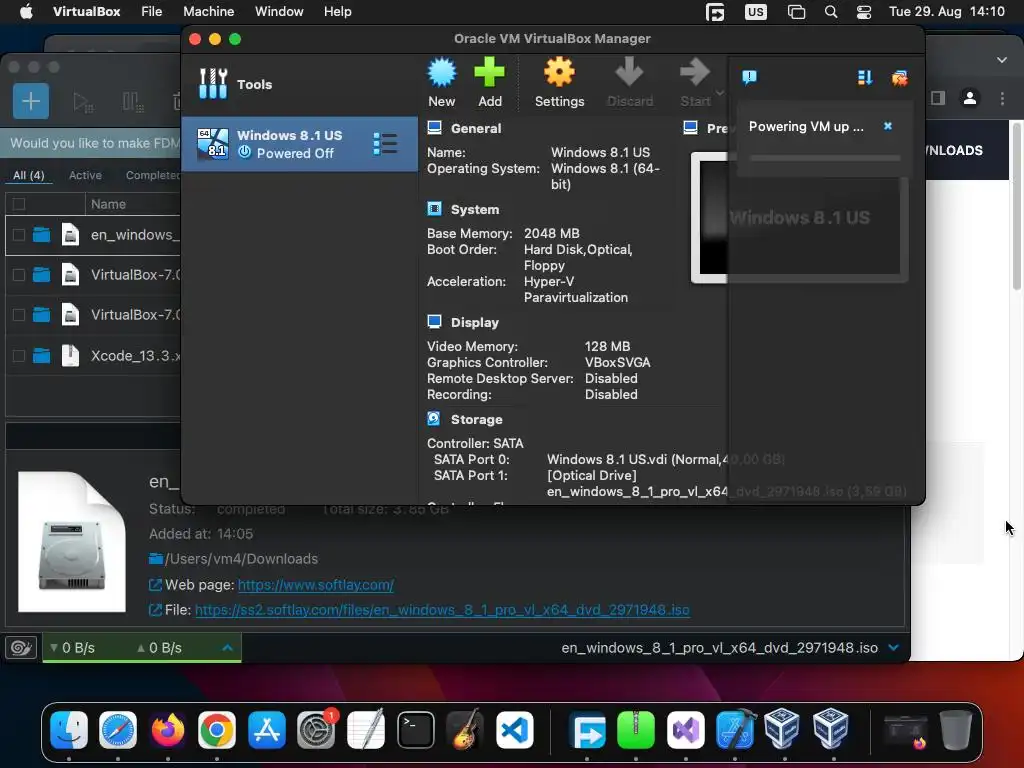Switch to the Active tab in FDM

point(86,175)
